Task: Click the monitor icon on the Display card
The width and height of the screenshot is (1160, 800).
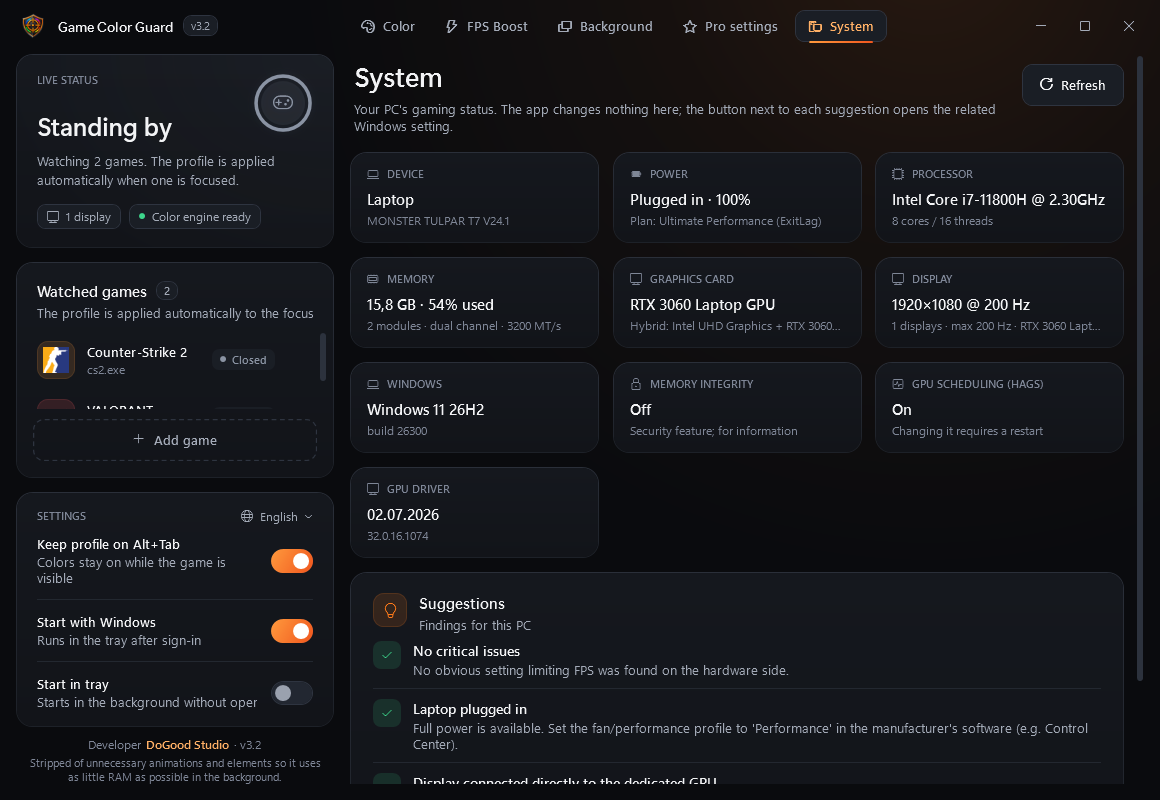Action: coord(897,279)
